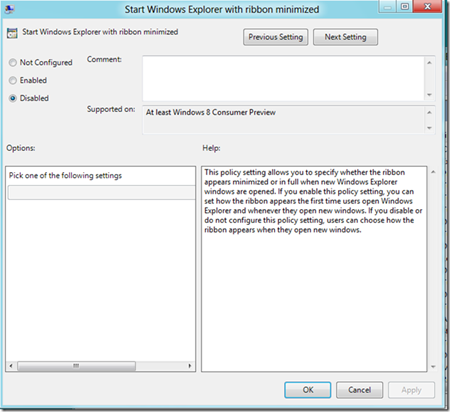Click Supported on box down arrow
The height and width of the screenshot is (412, 450).
coord(429,128)
